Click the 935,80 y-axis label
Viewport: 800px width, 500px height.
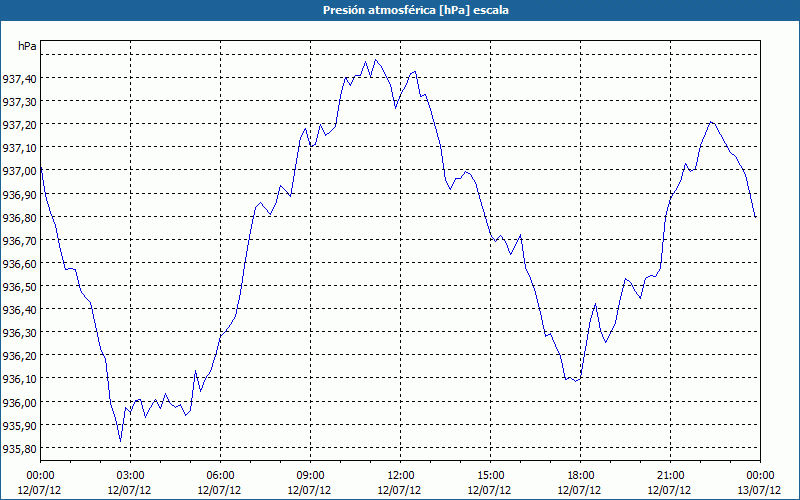(19, 448)
